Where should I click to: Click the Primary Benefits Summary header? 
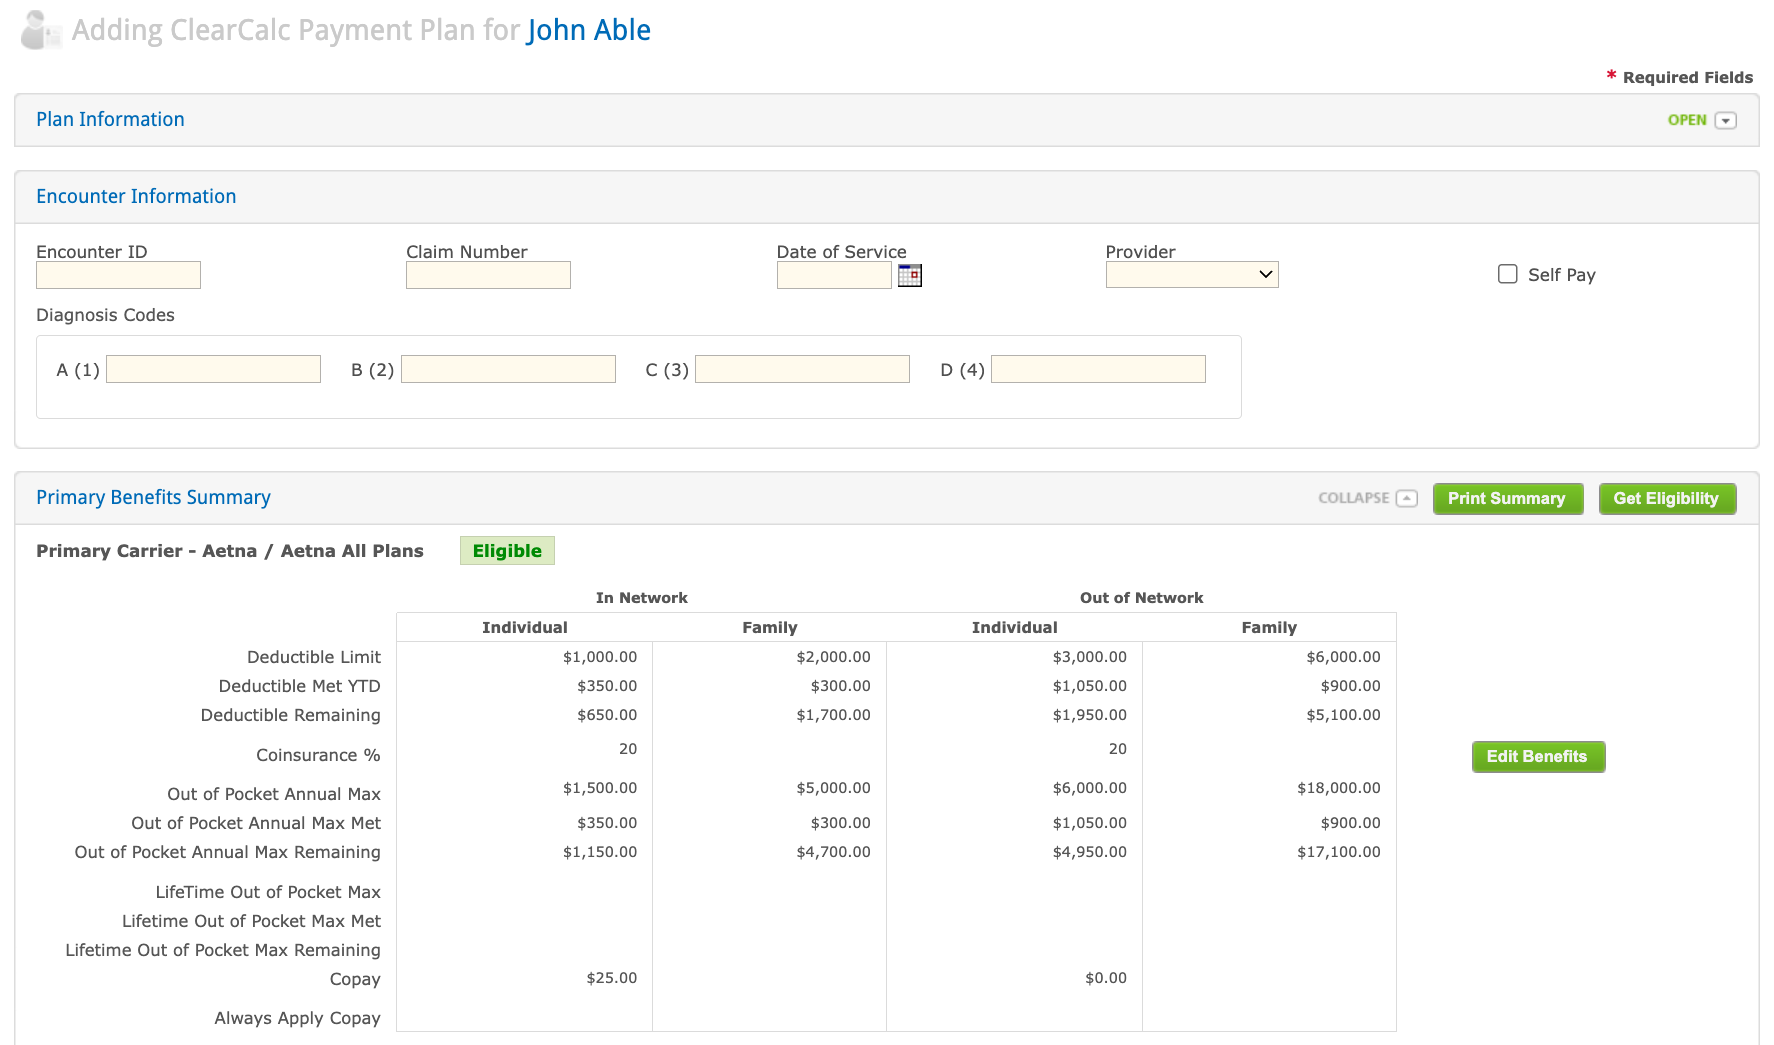[x=153, y=497]
